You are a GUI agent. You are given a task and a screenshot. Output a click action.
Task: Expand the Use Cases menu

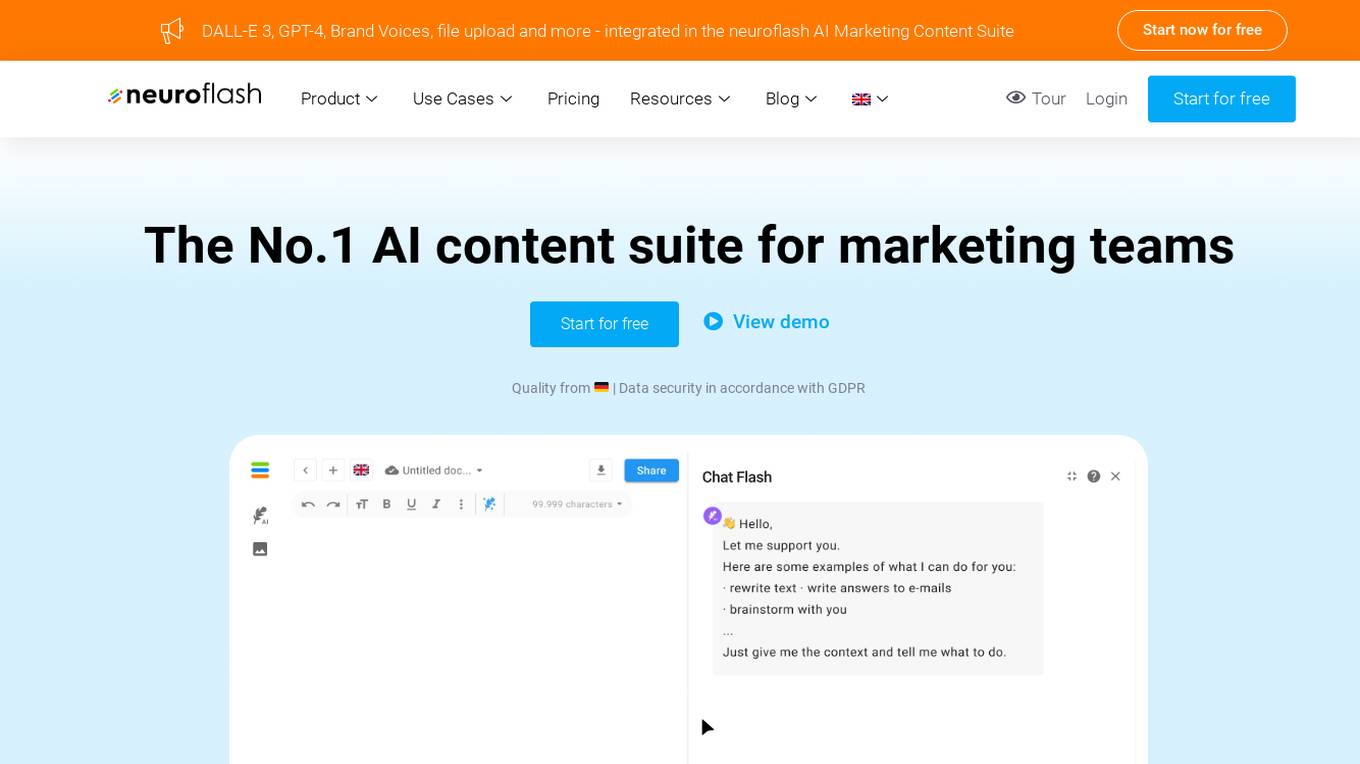tap(462, 98)
